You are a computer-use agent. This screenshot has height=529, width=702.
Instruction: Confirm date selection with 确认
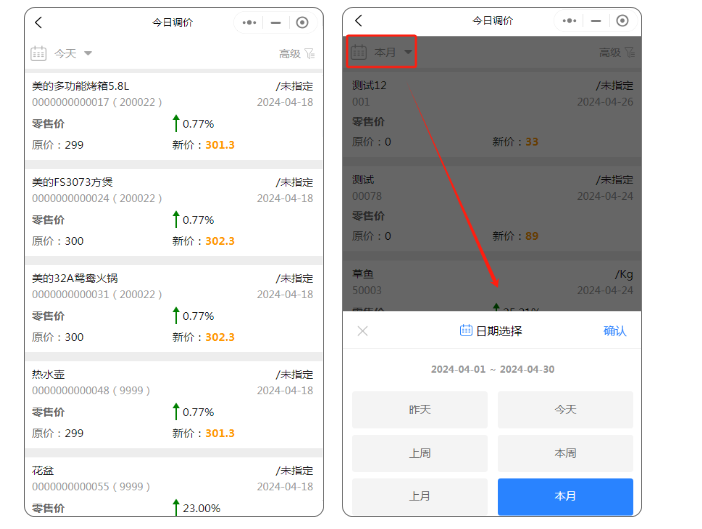(615, 331)
